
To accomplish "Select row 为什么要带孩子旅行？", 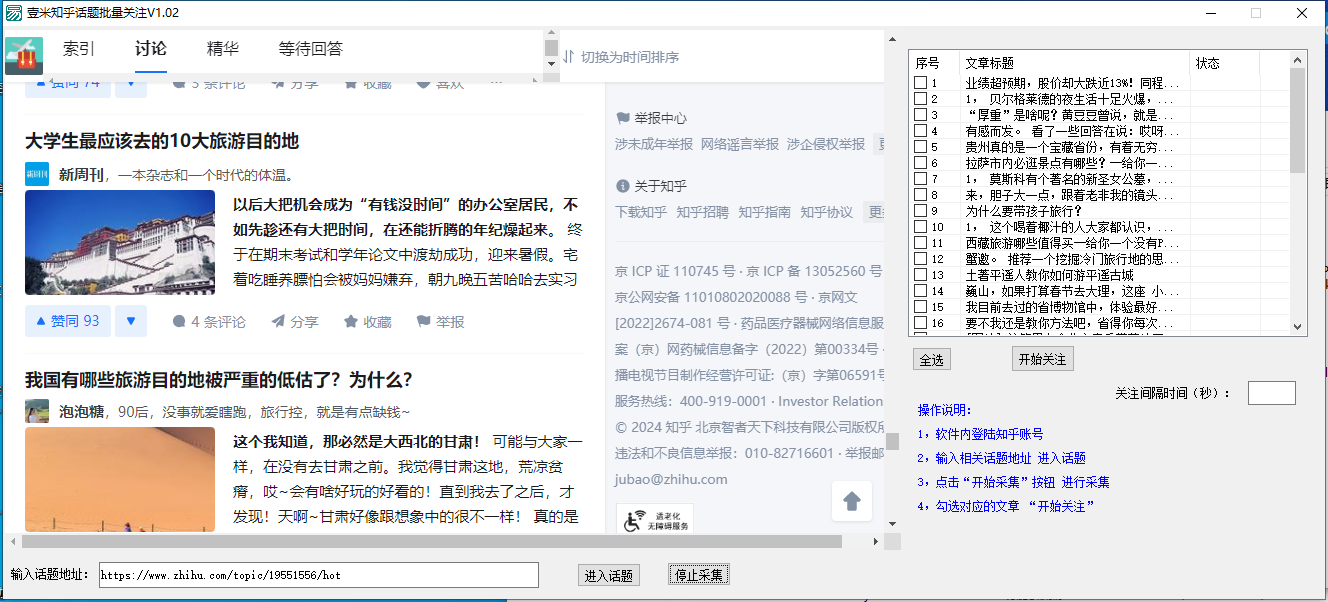I will (1099, 211).
